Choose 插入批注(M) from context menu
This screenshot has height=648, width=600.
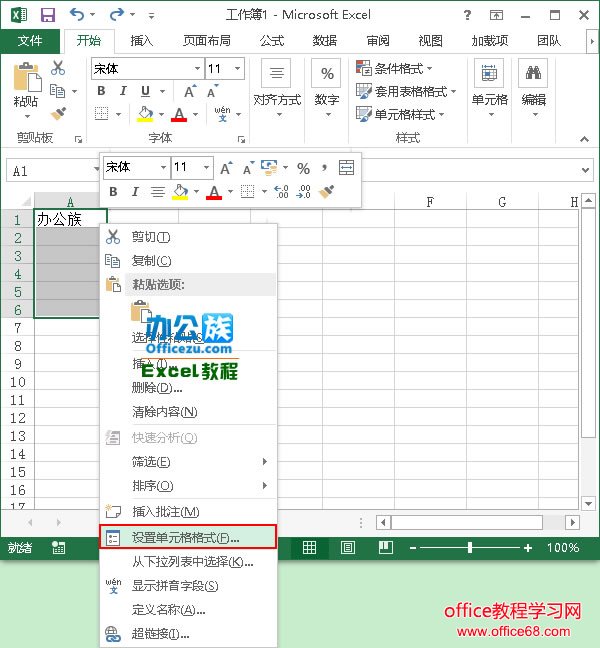coord(188,512)
